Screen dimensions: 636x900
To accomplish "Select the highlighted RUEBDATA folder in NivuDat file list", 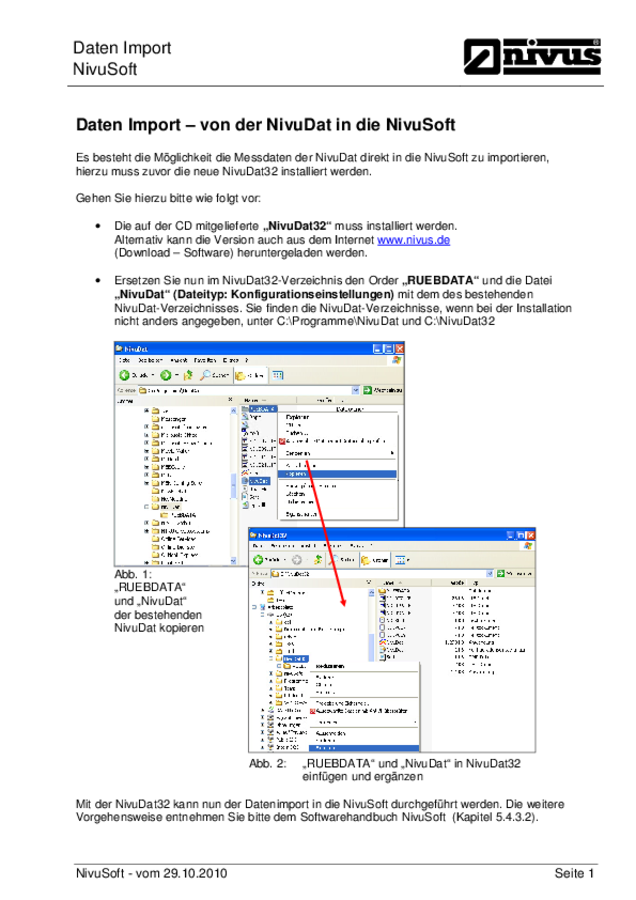I will point(259,409).
